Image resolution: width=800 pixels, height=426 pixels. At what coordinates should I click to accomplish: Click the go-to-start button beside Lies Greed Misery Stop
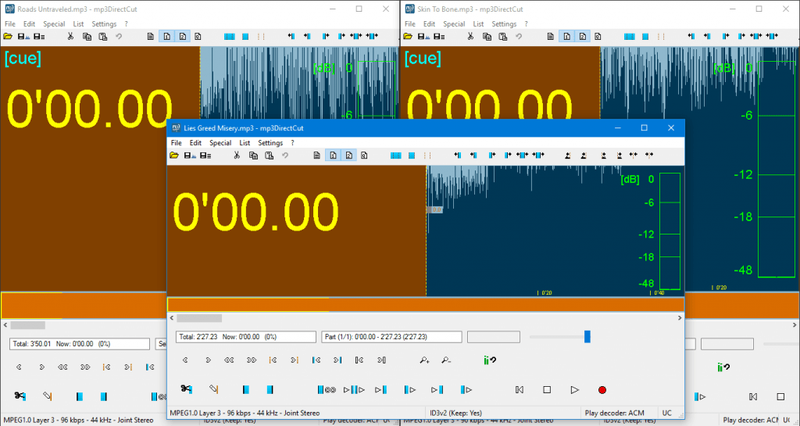tap(519, 390)
